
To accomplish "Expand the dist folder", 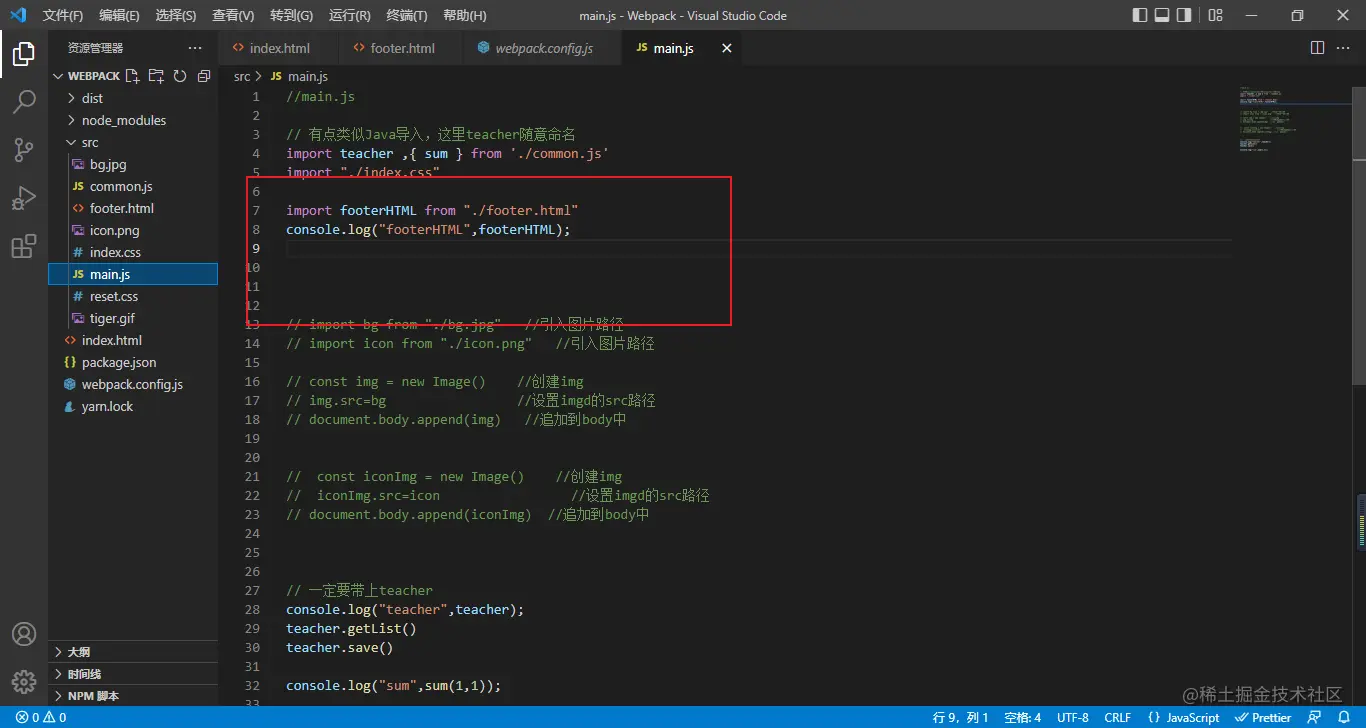I will [x=133, y=98].
